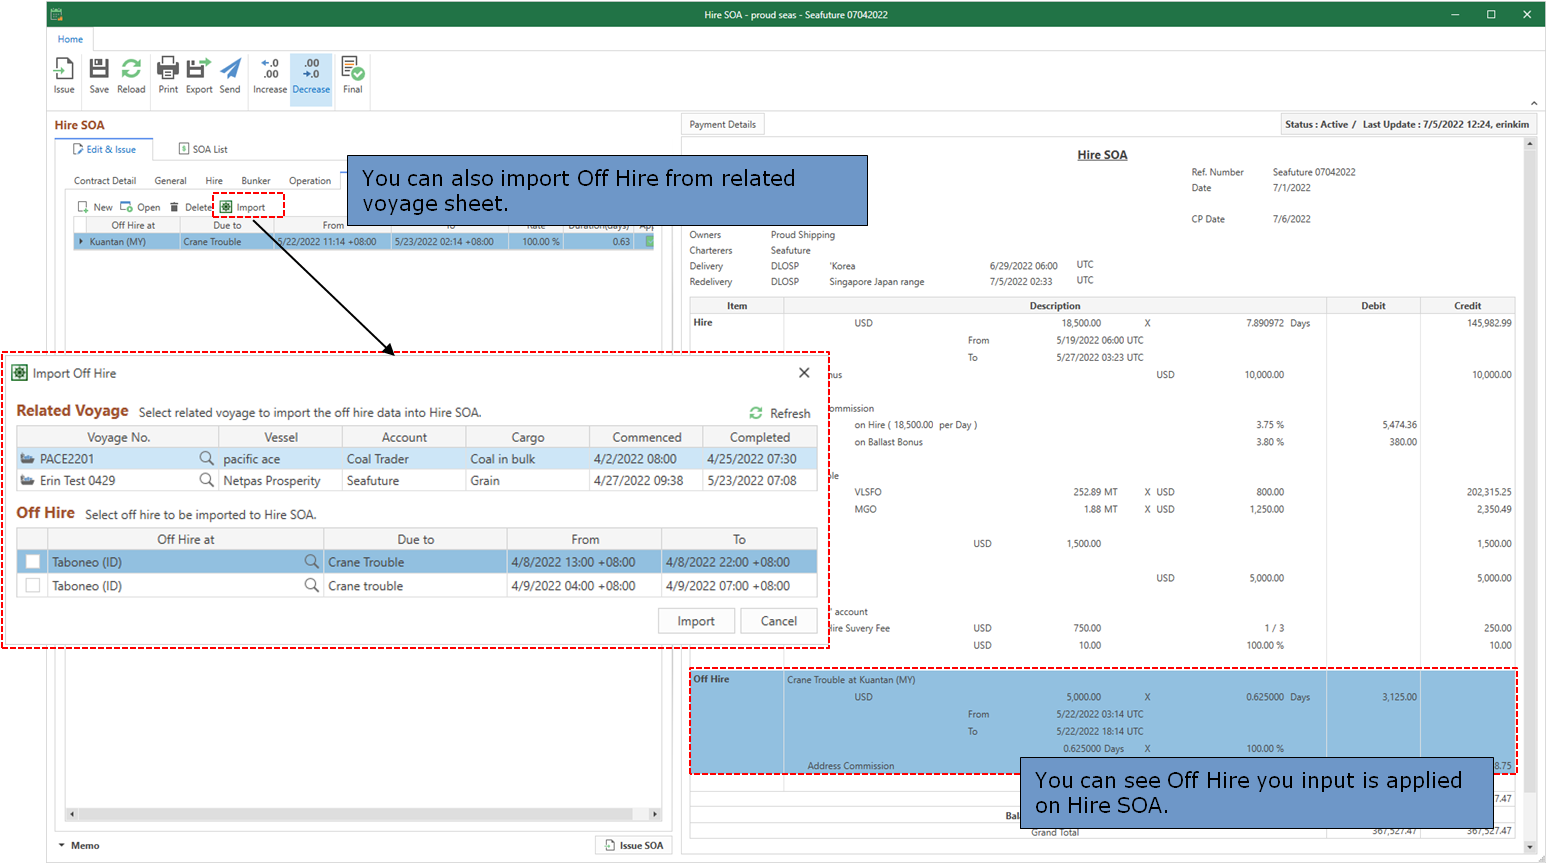Refresh the related voyage list
The height and width of the screenshot is (864, 1547).
tap(780, 413)
